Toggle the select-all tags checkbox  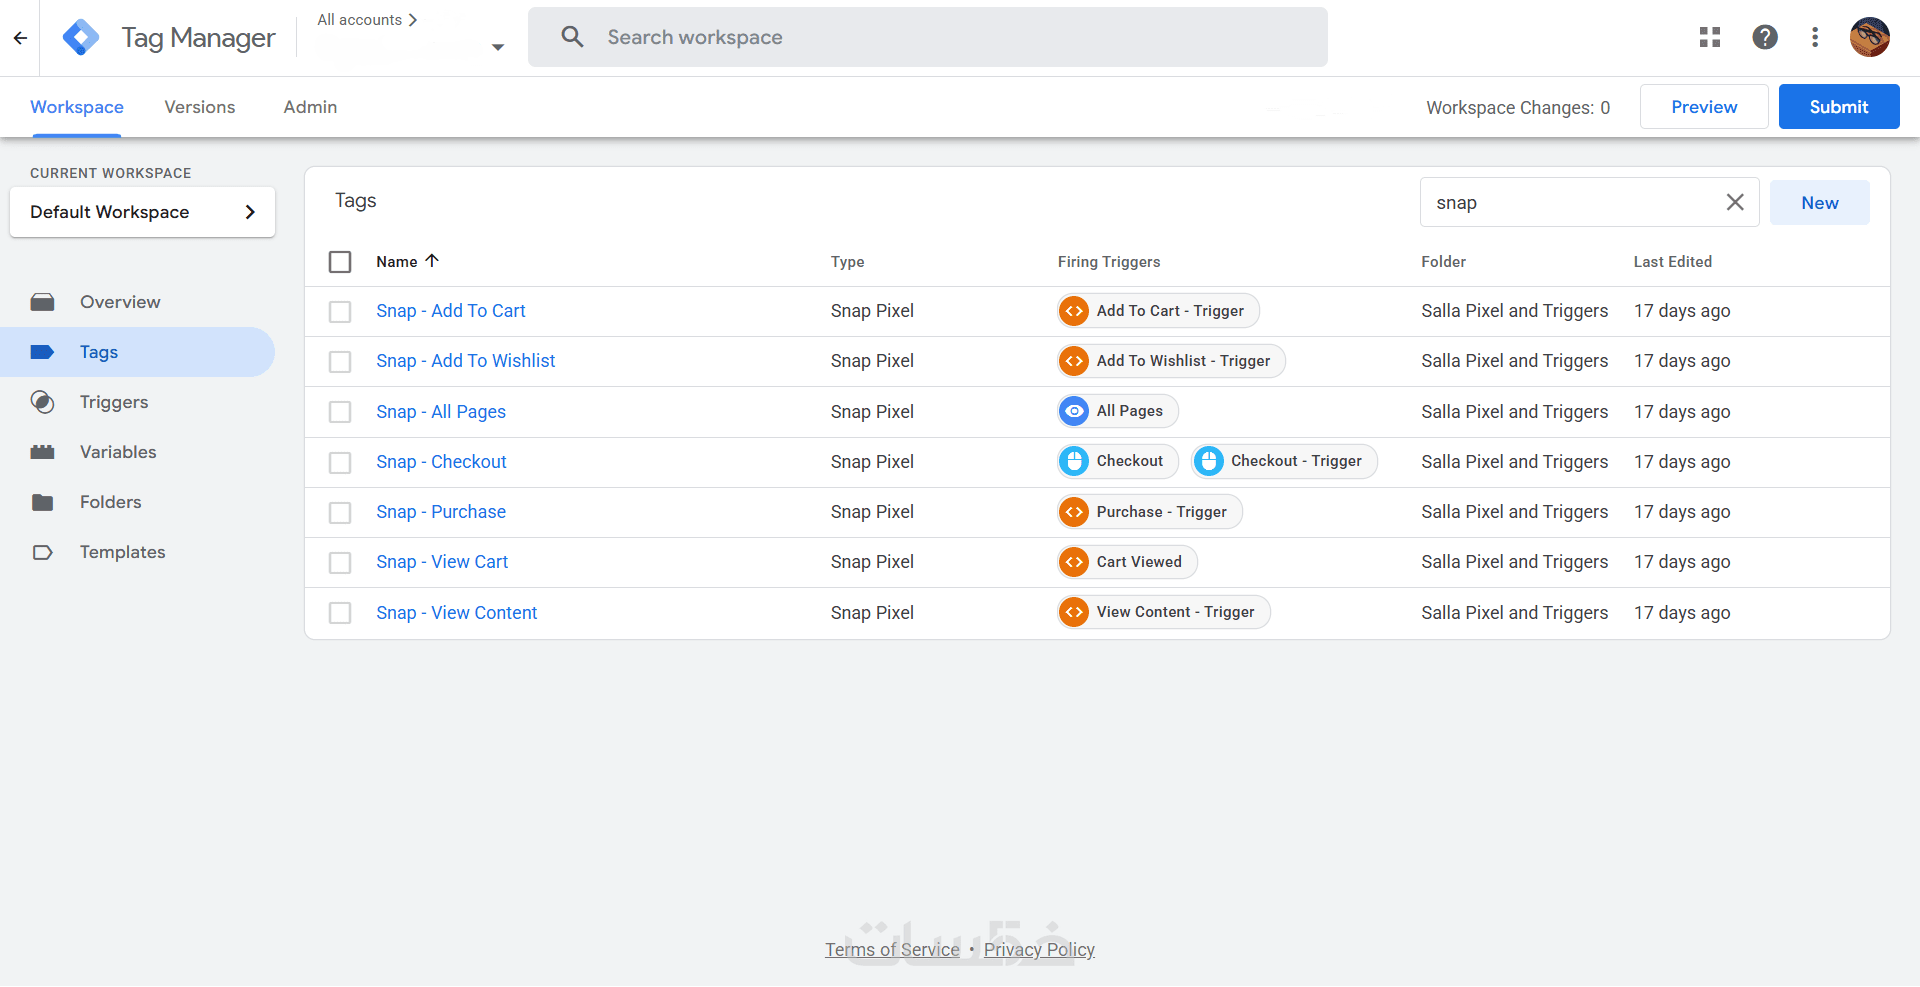pyautogui.click(x=340, y=262)
